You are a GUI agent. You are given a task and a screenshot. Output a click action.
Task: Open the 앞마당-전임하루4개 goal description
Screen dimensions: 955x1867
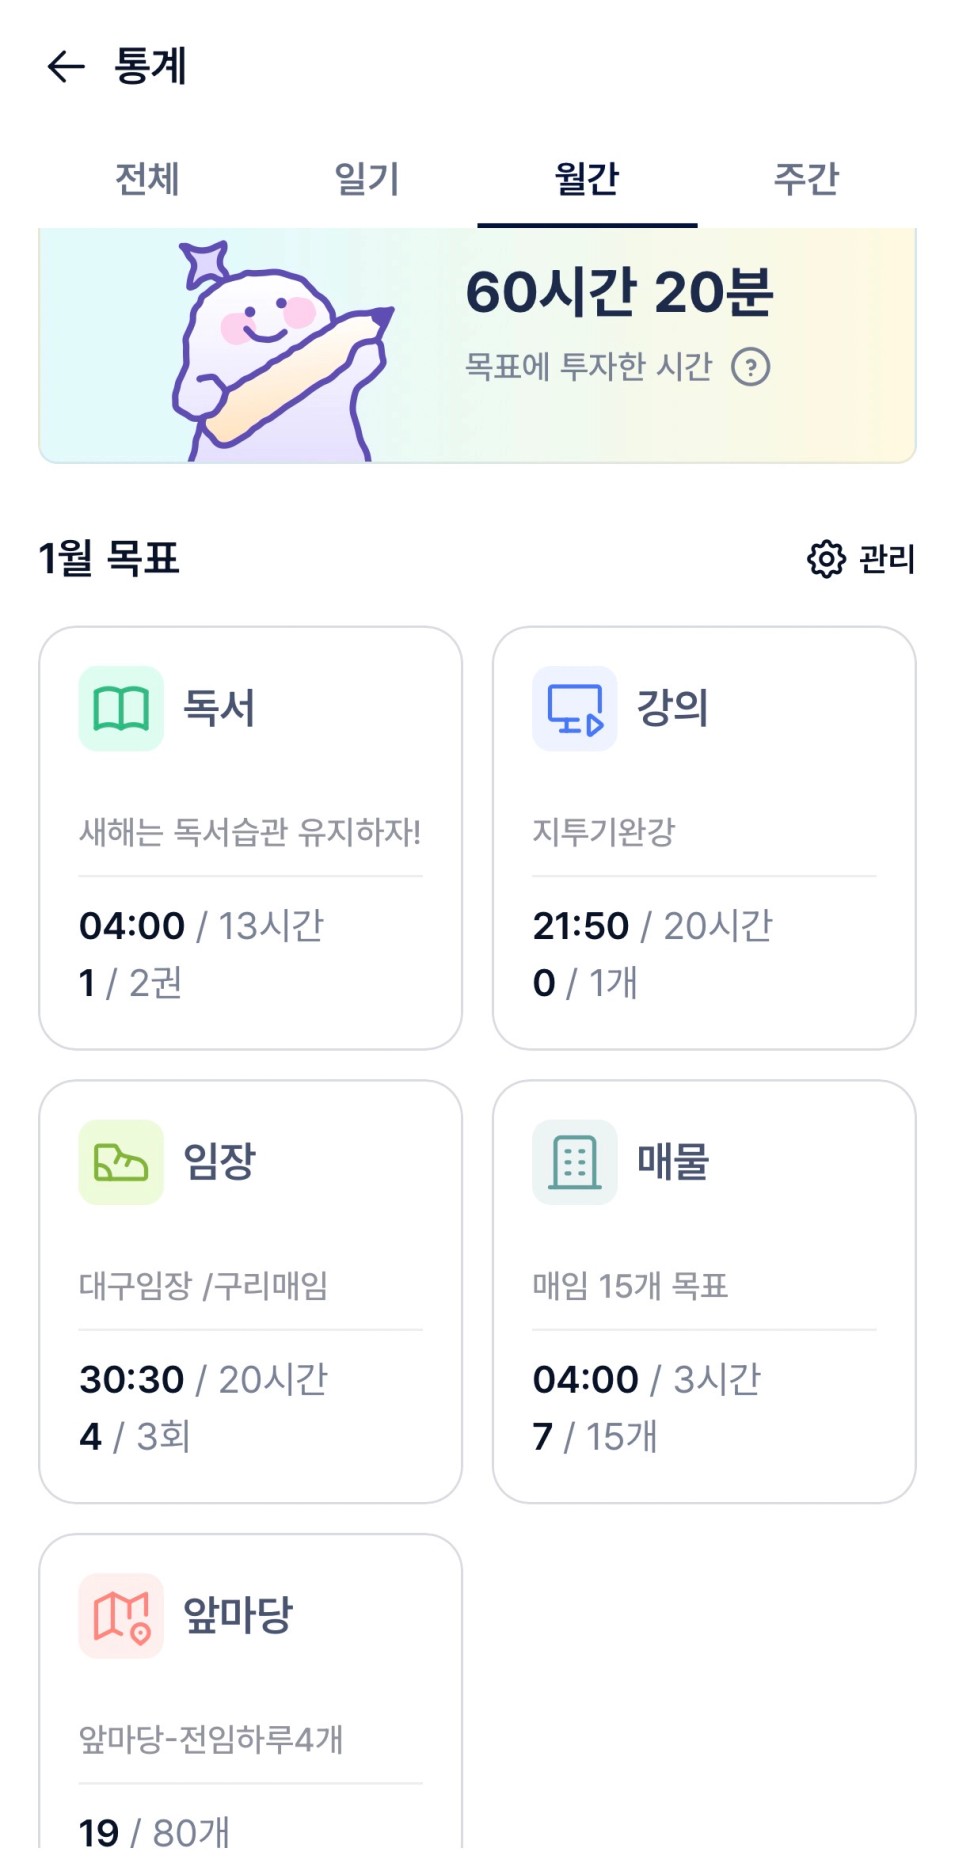pos(211,1740)
